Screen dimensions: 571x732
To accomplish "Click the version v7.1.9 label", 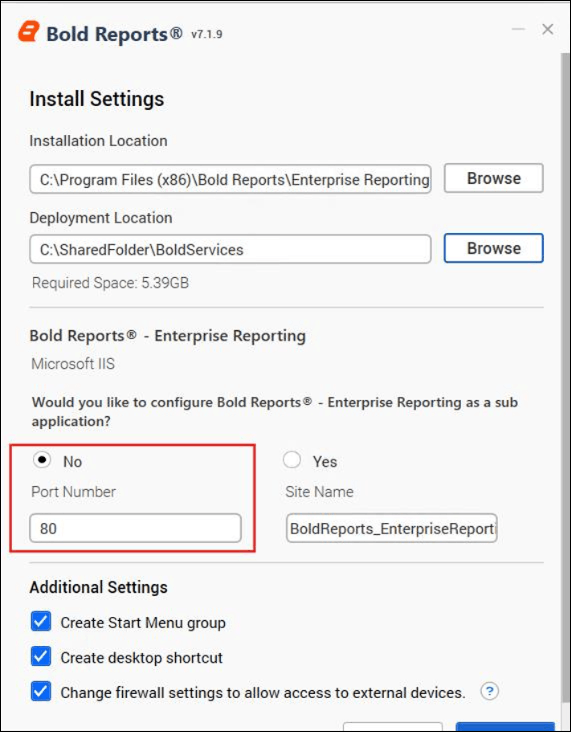I will pos(206,35).
